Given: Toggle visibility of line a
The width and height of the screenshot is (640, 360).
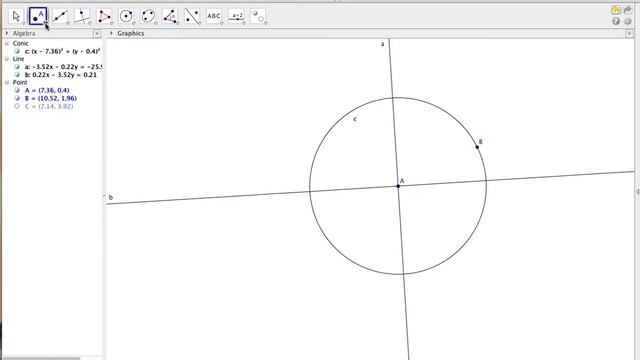Looking at the screenshot, I should click(x=17, y=67).
